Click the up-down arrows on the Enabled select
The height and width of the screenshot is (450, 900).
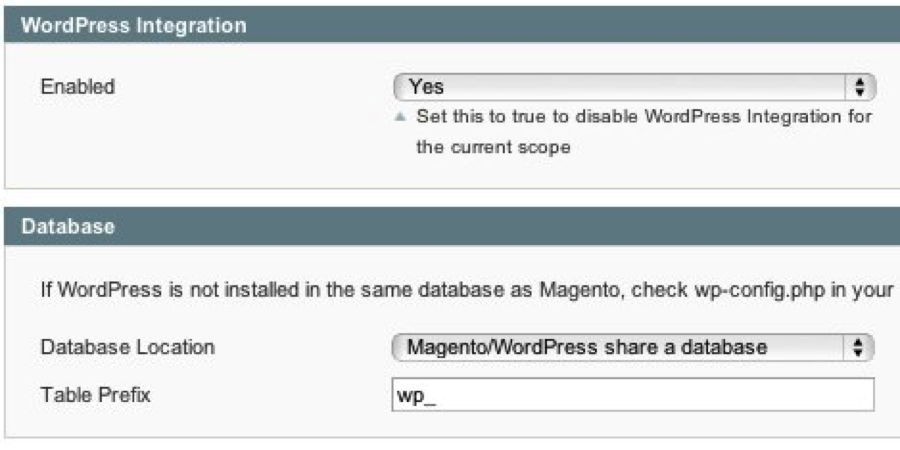[859, 87]
